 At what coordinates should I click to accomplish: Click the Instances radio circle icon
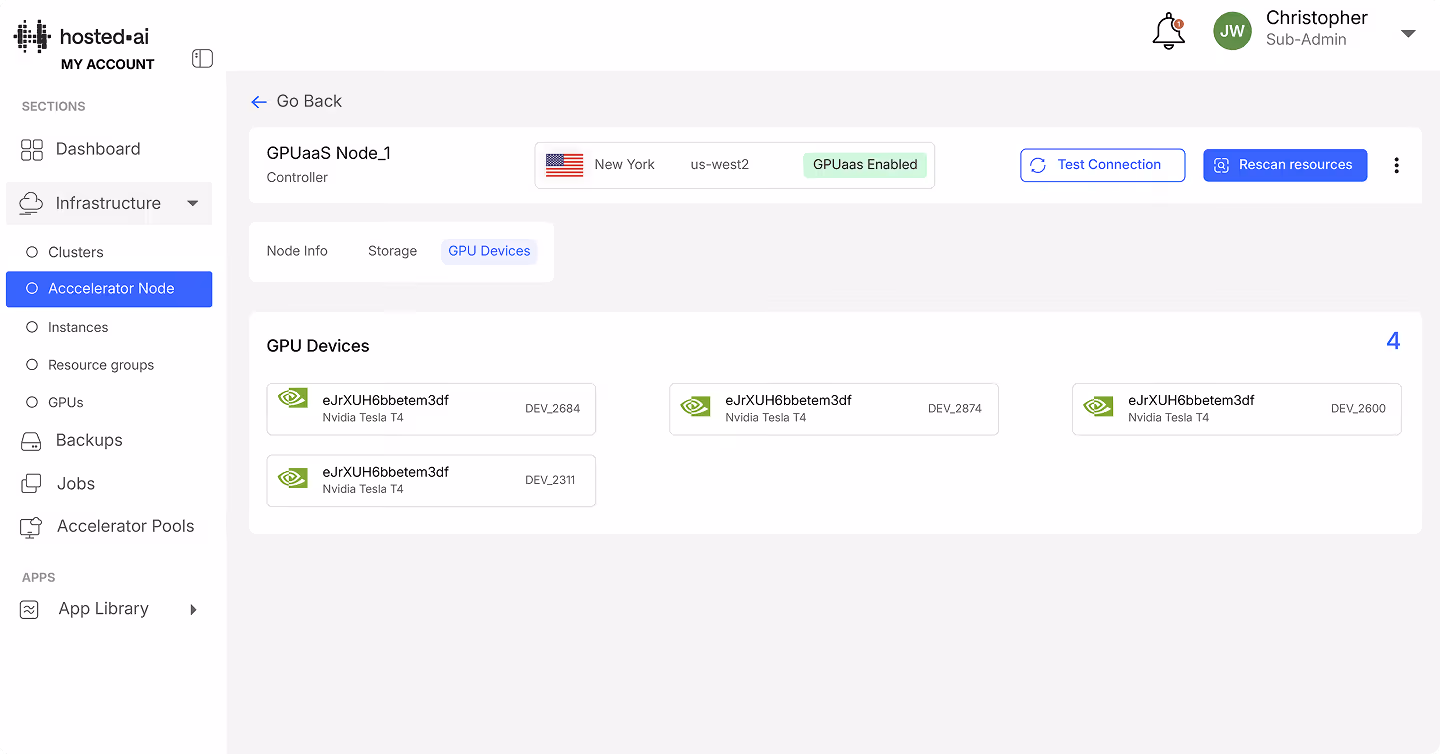31,327
